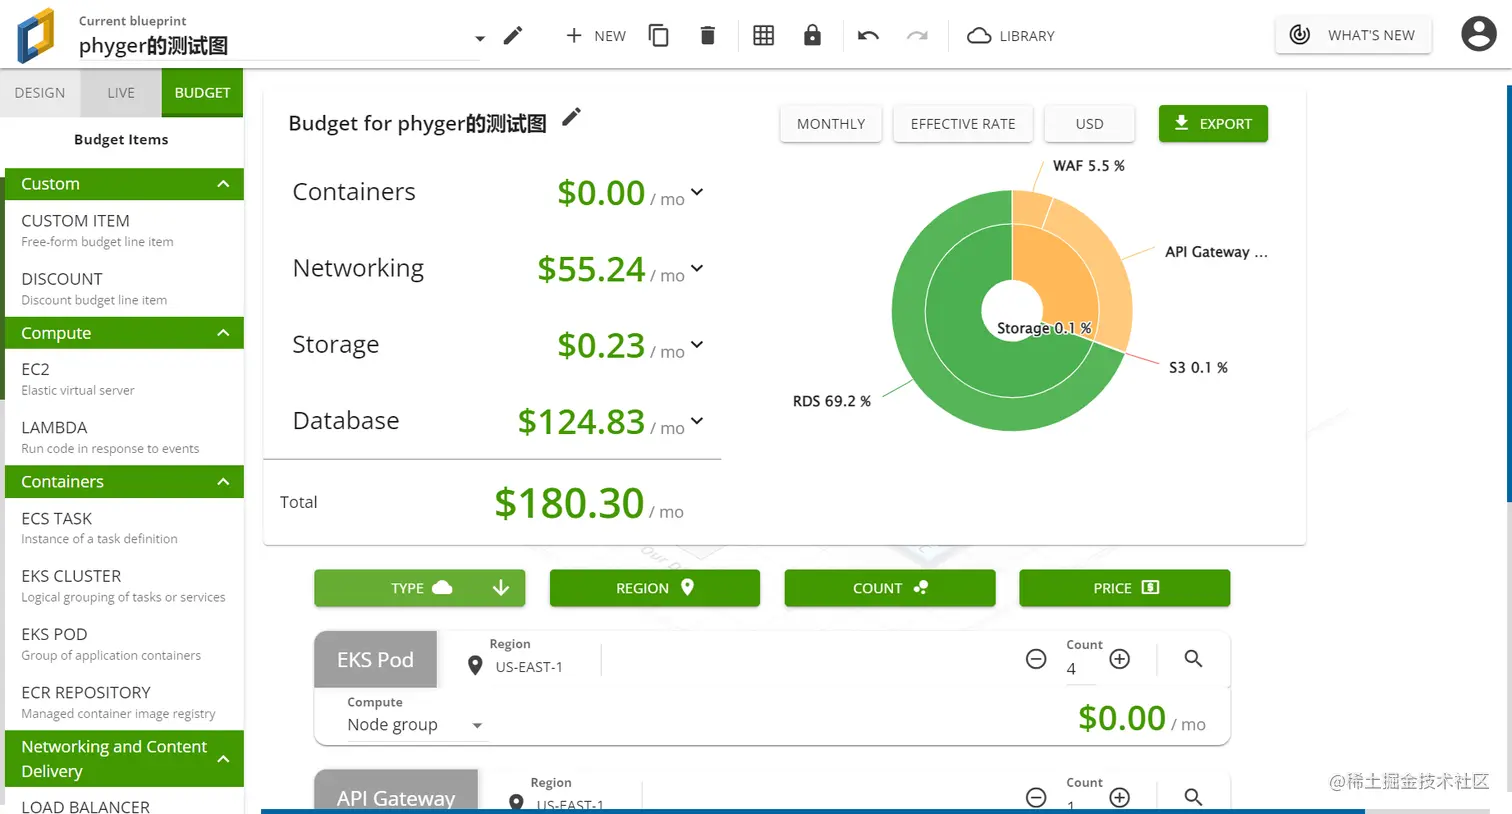The height and width of the screenshot is (814, 1512).
Task: Rename the budget title with pencil icon
Action: point(571,117)
